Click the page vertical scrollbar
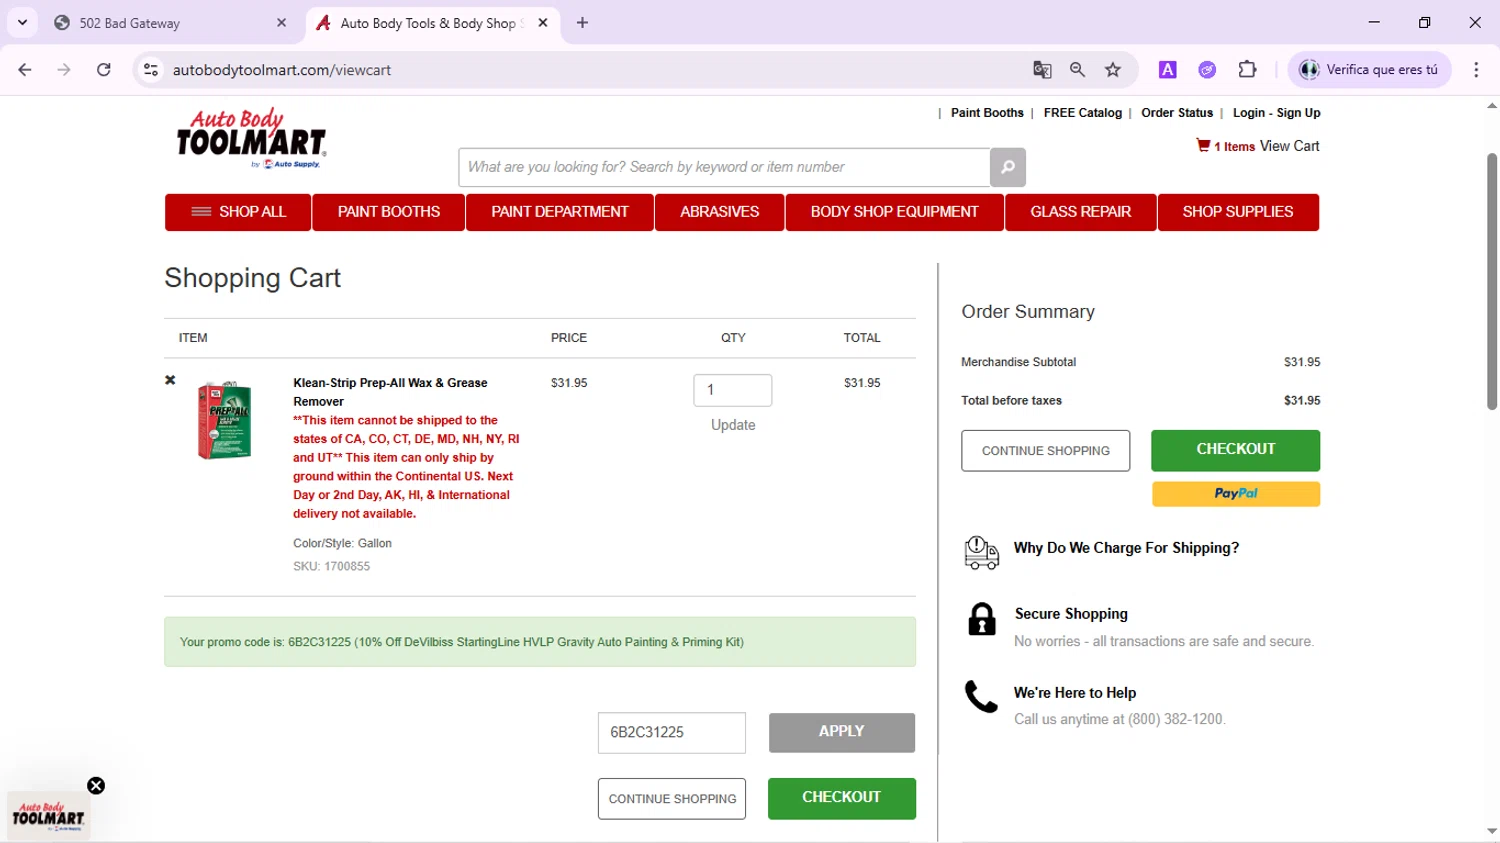The image size is (1500, 843). (x=1491, y=282)
